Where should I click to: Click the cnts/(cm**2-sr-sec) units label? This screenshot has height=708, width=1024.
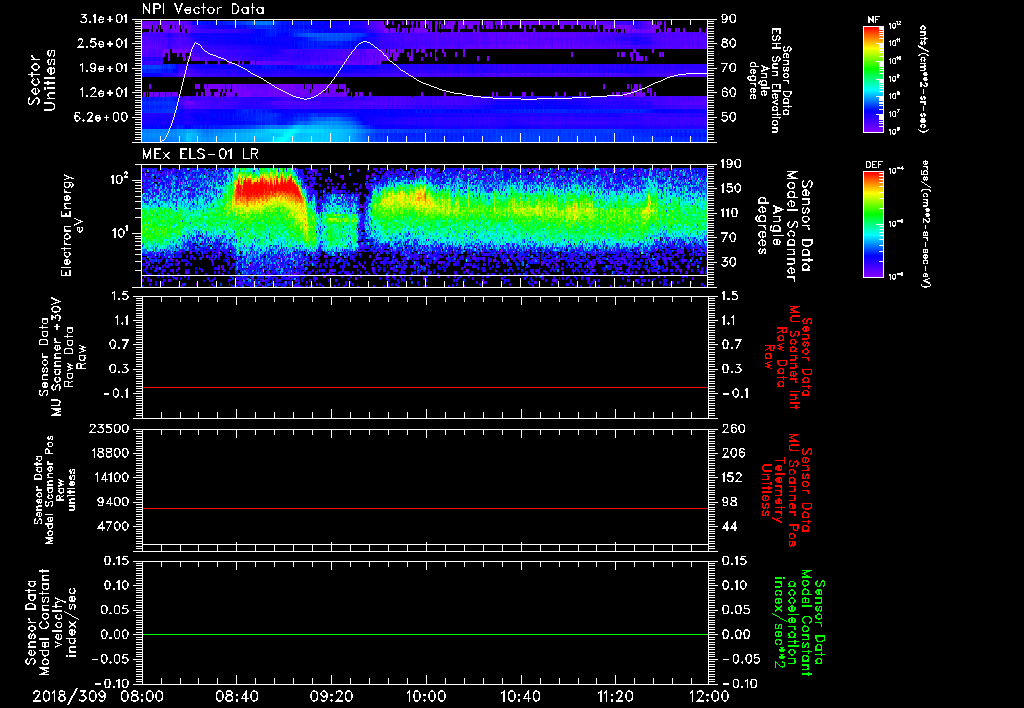(923, 78)
